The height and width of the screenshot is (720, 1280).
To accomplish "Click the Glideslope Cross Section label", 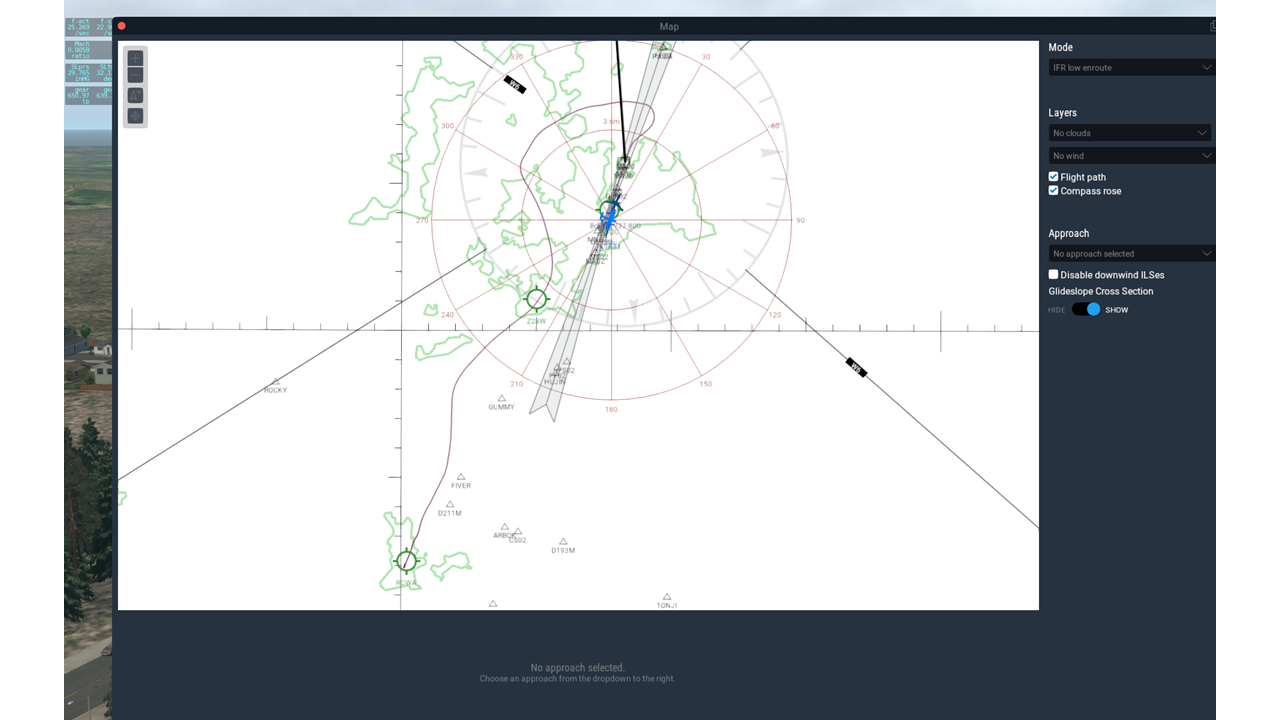I will 1100,291.
